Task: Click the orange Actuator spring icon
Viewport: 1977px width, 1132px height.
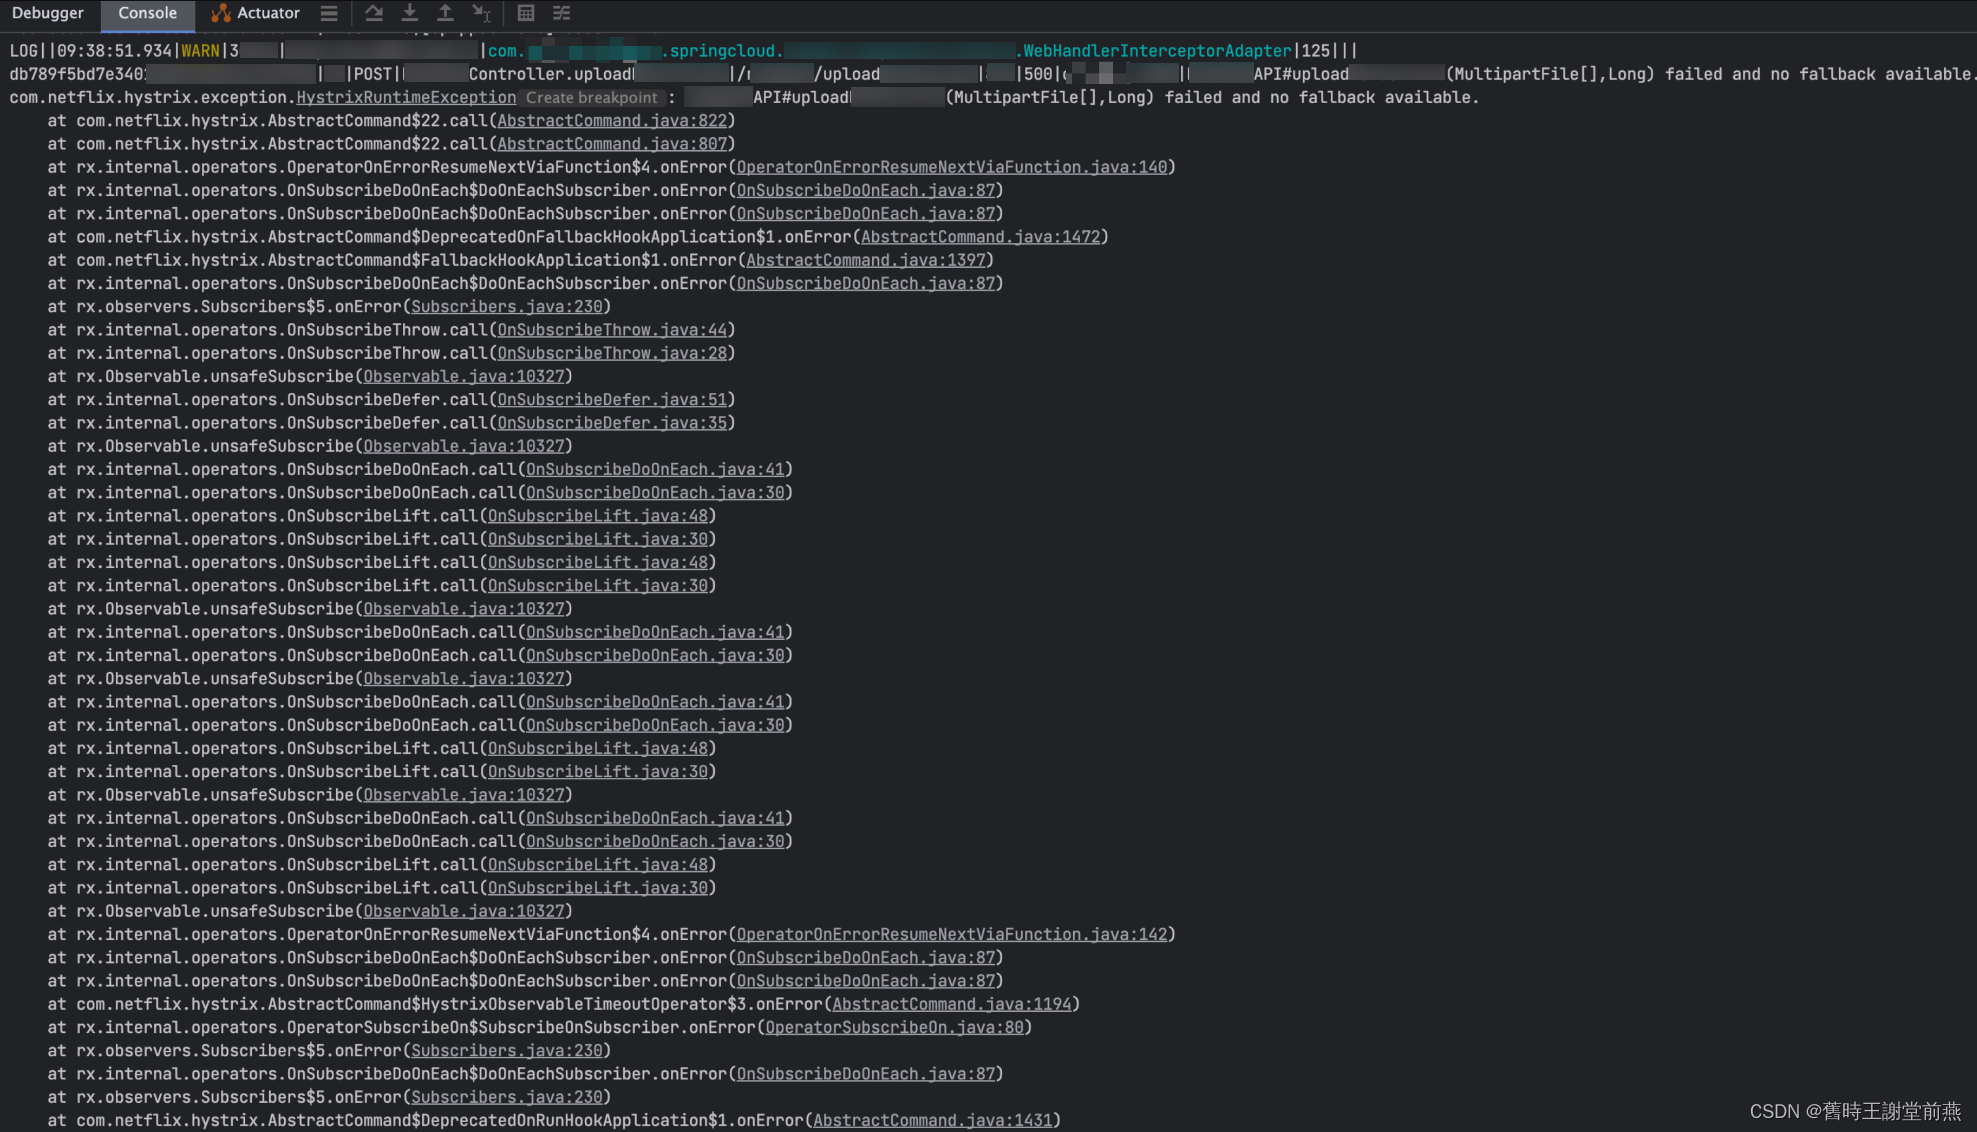Action: coord(219,13)
